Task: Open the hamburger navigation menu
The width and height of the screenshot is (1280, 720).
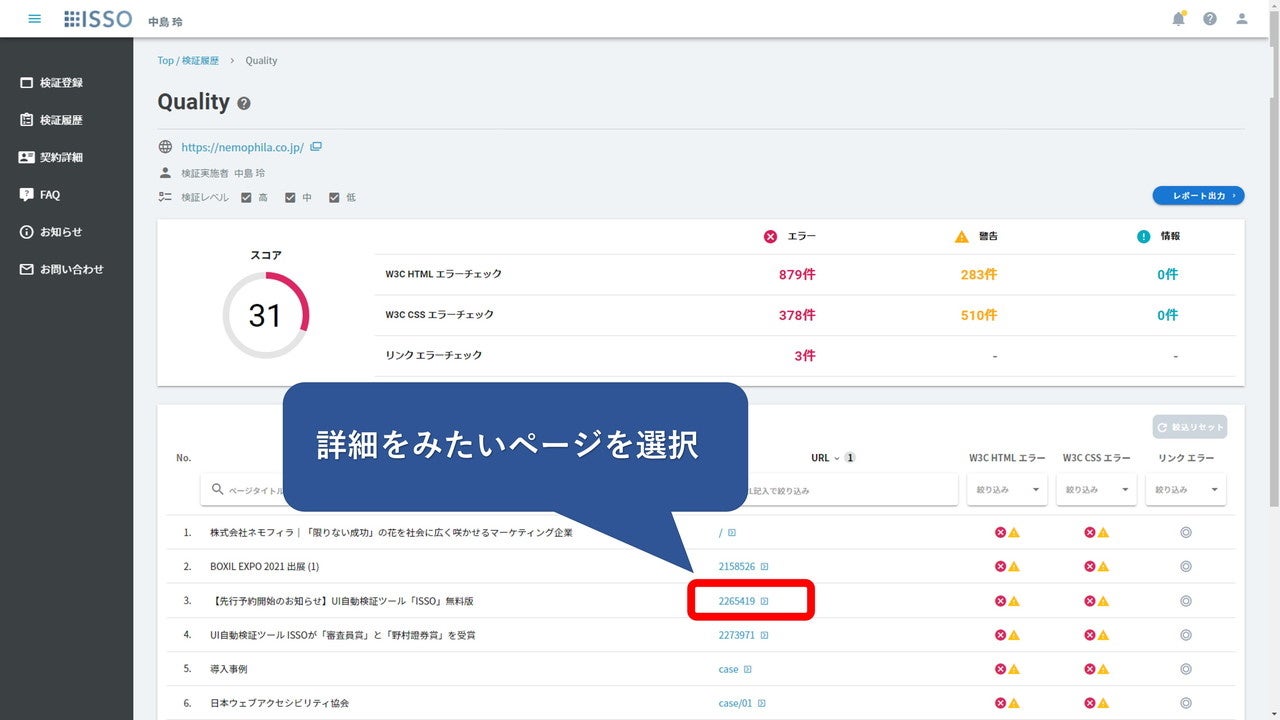Action: coord(35,19)
